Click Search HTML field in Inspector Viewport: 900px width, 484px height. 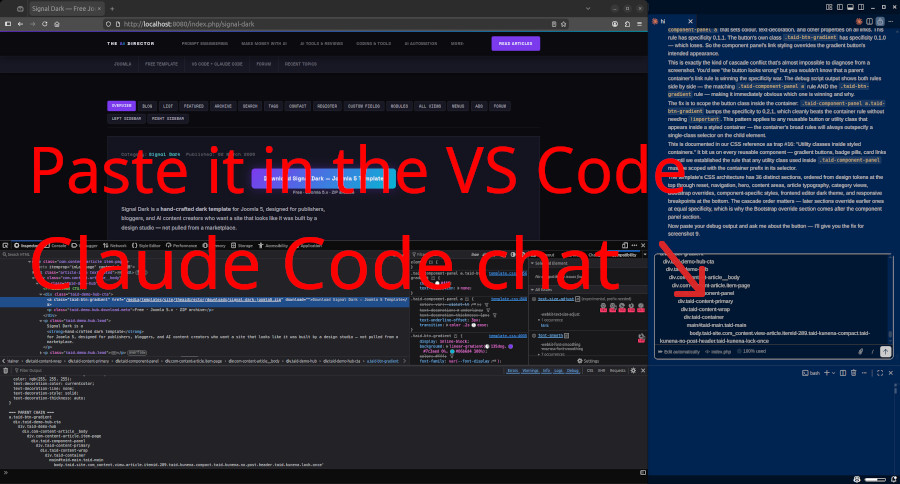(x=204, y=254)
